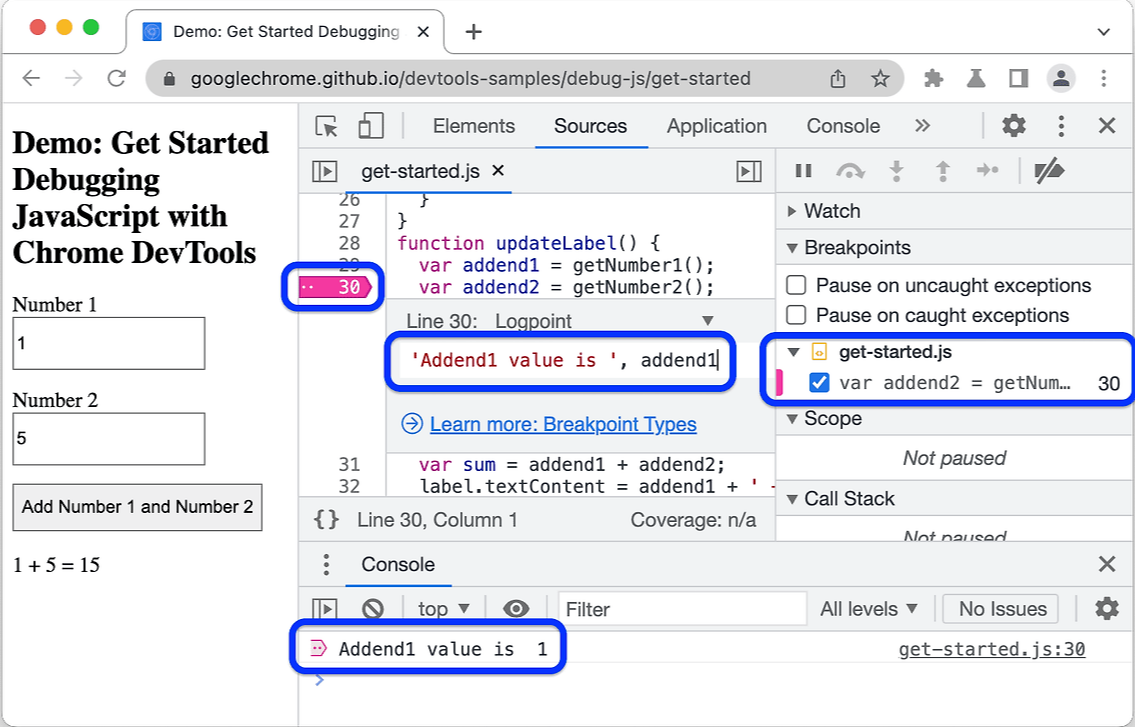
Task: Clear the console with the ban icon
Action: (373, 609)
